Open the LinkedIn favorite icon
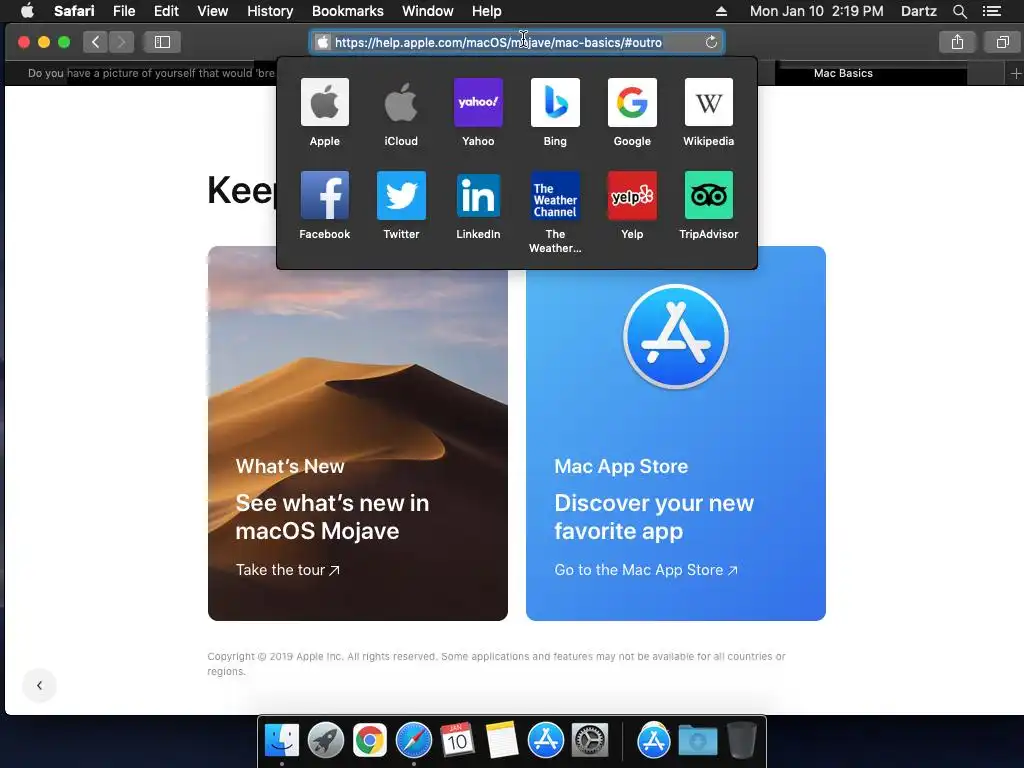This screenshot has width=1024, height=768. (478, 195)
